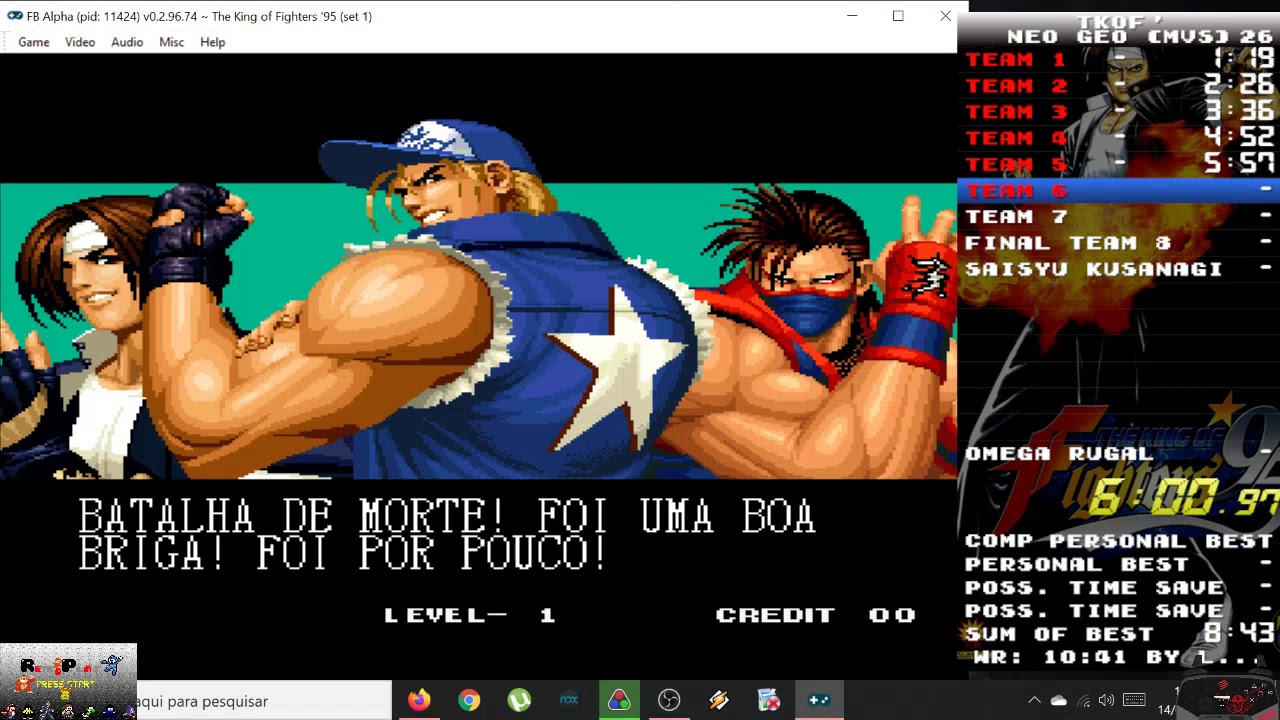Select the TEAM 2 split
The height and width of the screenshot is (720, 1280).
(1118, 86)
